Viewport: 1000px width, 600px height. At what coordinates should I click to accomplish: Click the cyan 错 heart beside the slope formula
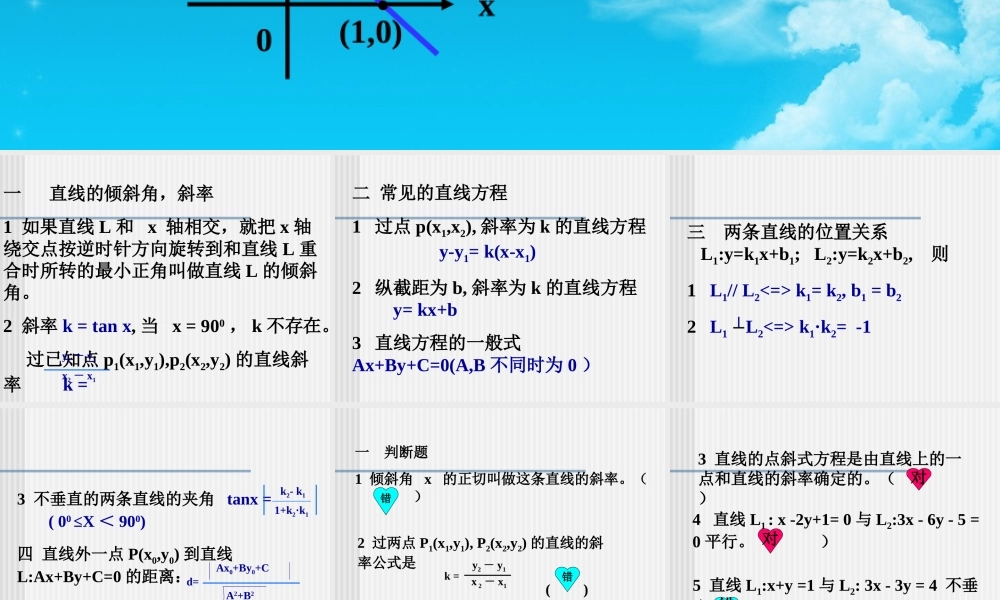click(x=567, y=579)
